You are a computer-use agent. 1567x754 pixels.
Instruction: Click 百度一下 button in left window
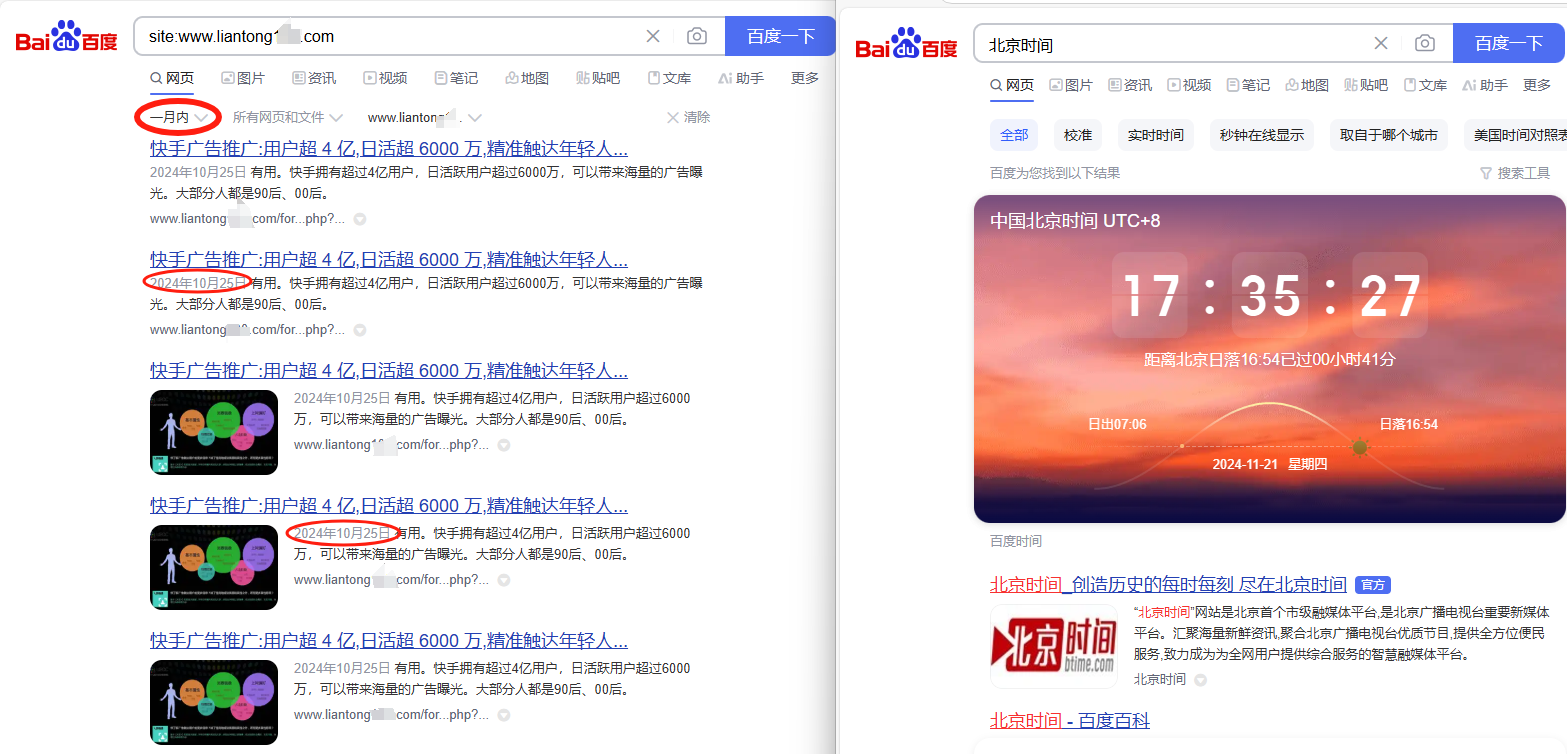(x=780, y=36)
